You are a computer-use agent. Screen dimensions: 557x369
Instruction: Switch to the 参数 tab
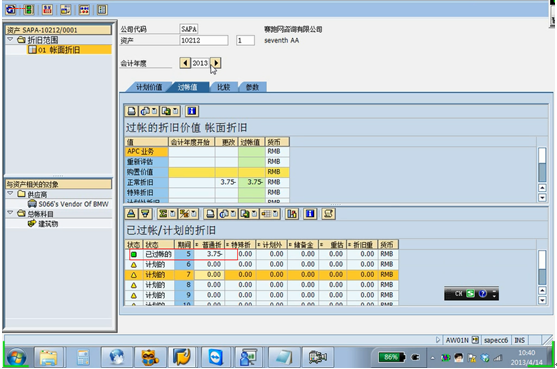click(x=252, y=87)
